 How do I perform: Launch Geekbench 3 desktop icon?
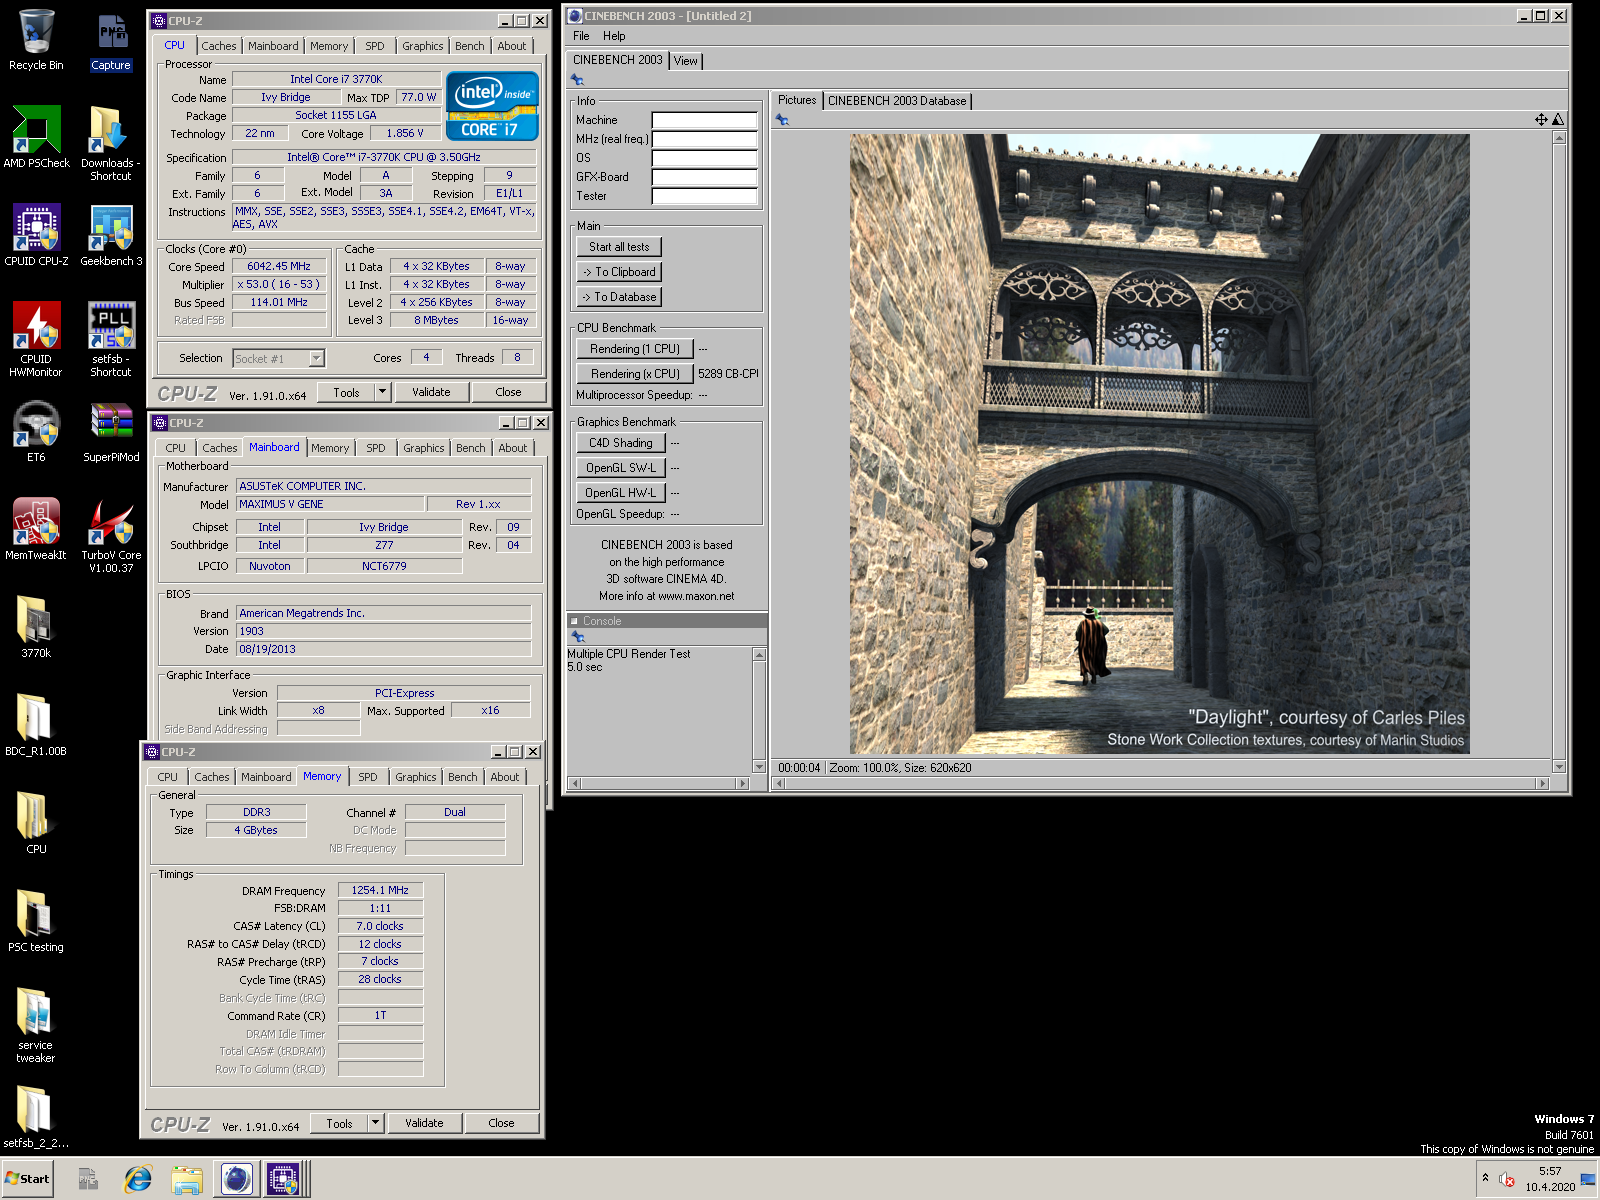[111, 235]
